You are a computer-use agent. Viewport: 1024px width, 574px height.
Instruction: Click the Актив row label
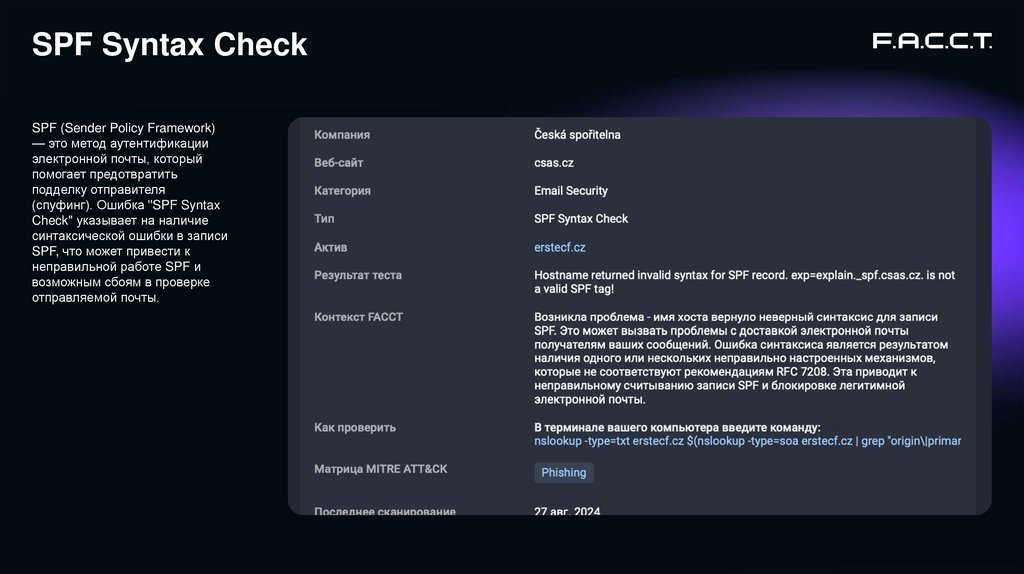coord(330,247)
